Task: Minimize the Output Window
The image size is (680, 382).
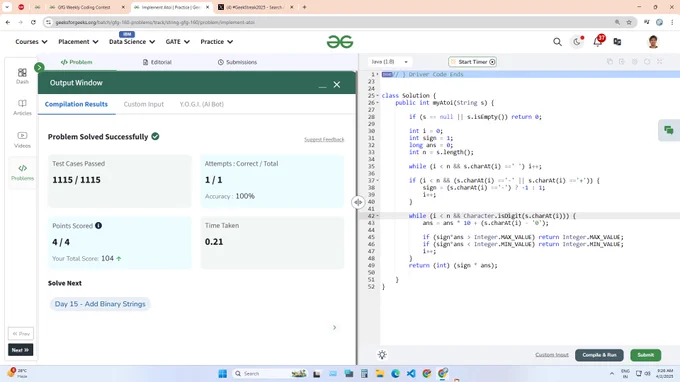Action: pyautogui.click(x=322, y=86)
